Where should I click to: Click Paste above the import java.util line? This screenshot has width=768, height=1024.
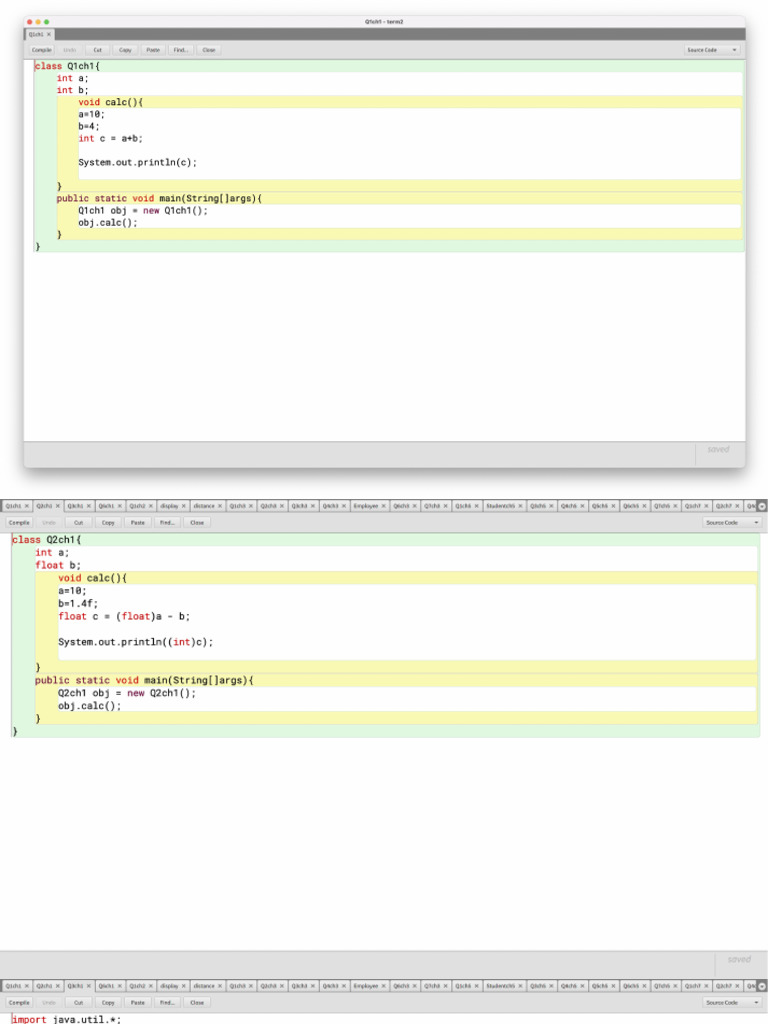(137, 1002)
